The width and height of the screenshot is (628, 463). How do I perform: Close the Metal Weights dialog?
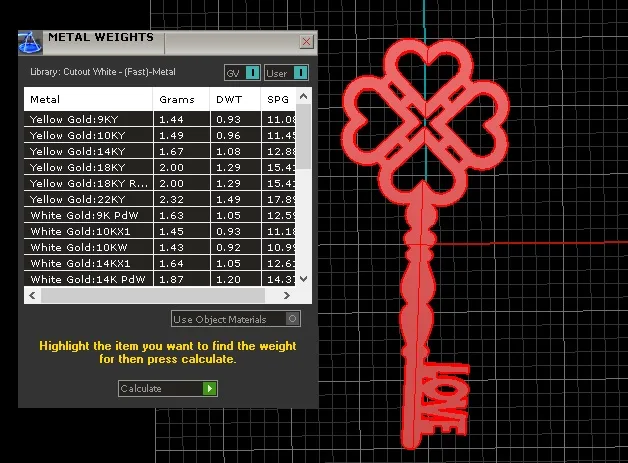[x=306, y=41]
